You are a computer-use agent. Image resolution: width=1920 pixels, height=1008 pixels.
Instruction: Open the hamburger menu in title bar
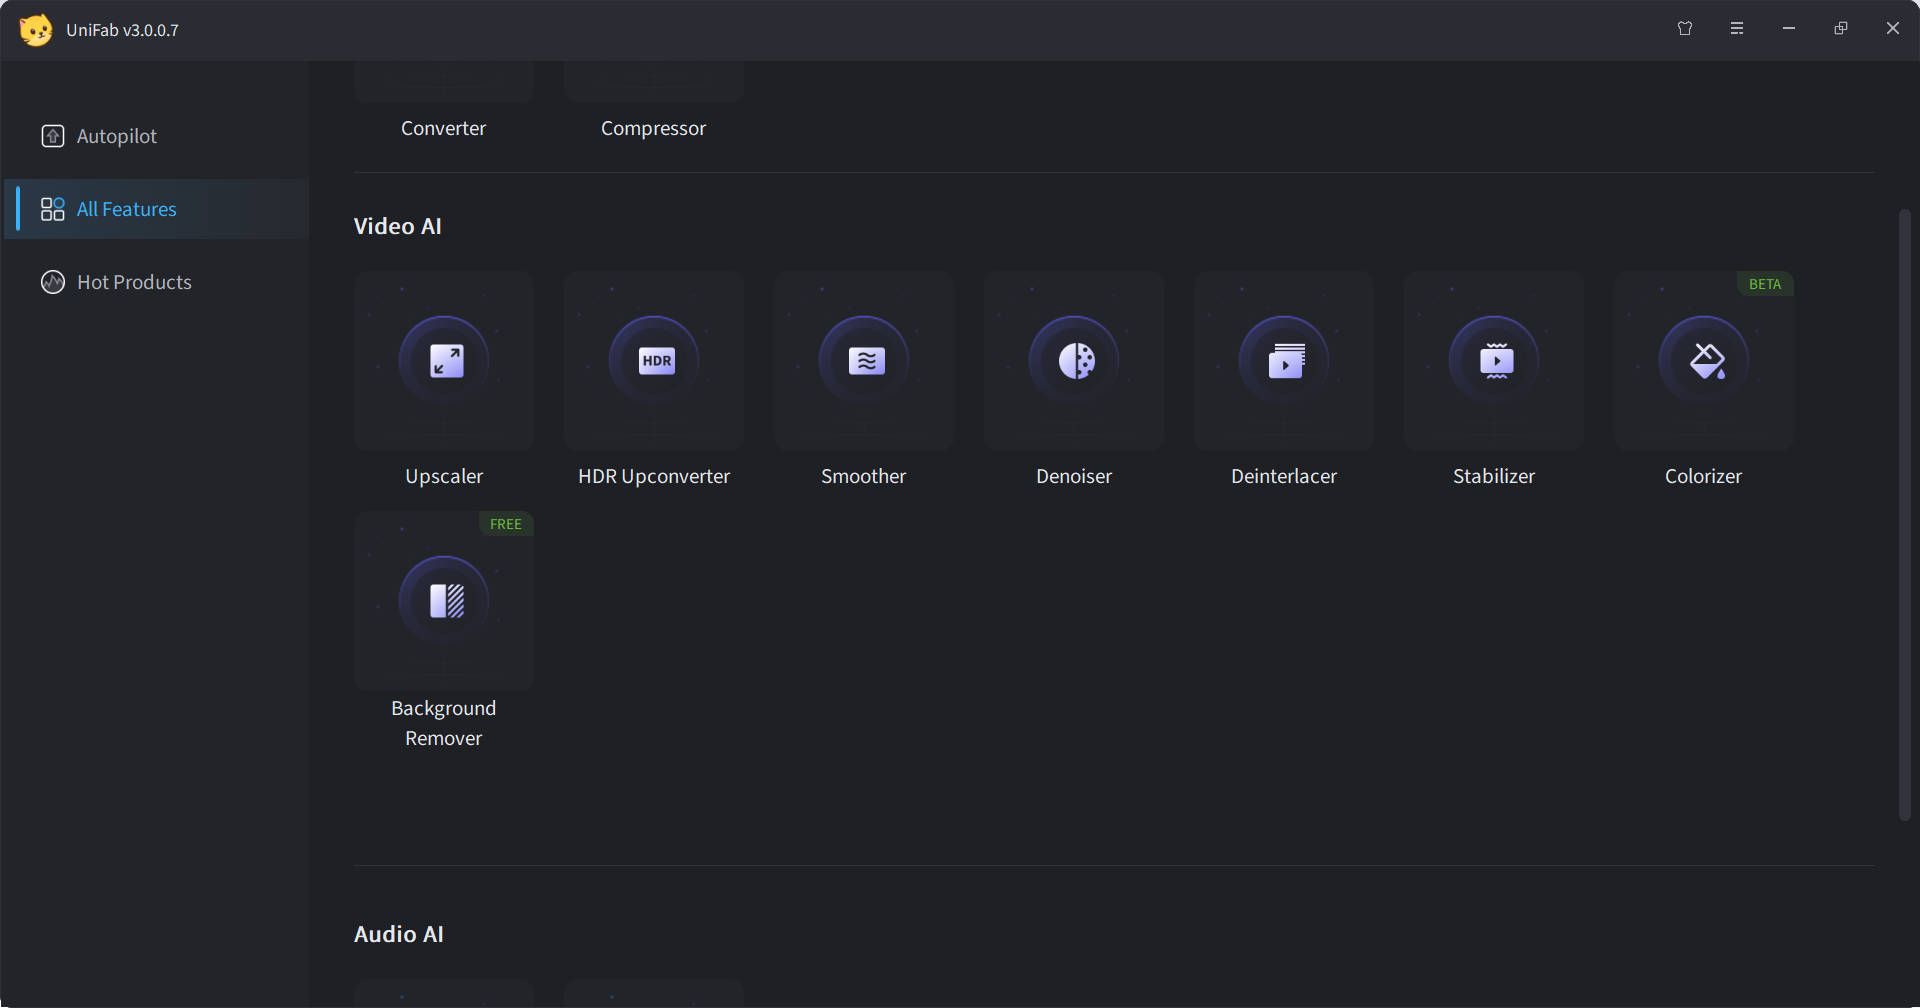pos(1737,28)
